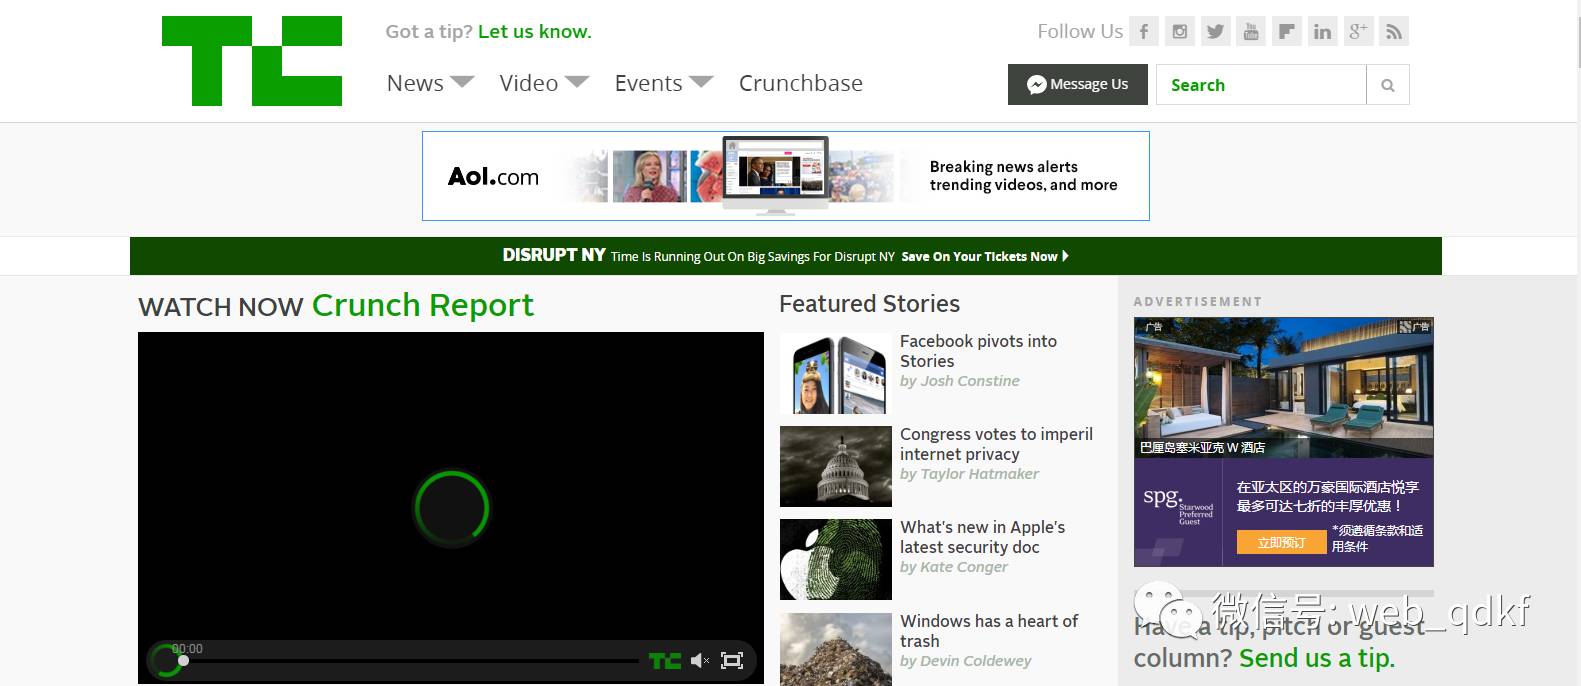The height and width of the screenshot is (686, 1581).
Task: Focus the Search input field
Action: tap(1261, 85)
